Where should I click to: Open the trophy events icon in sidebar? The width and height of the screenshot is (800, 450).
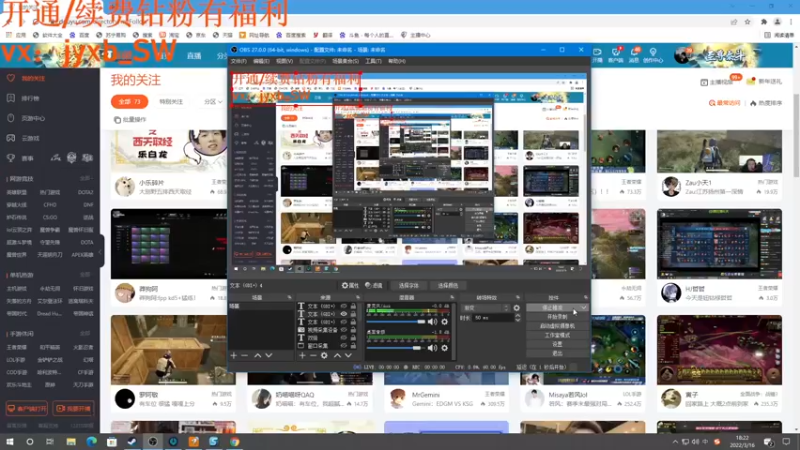pos(11,158)
